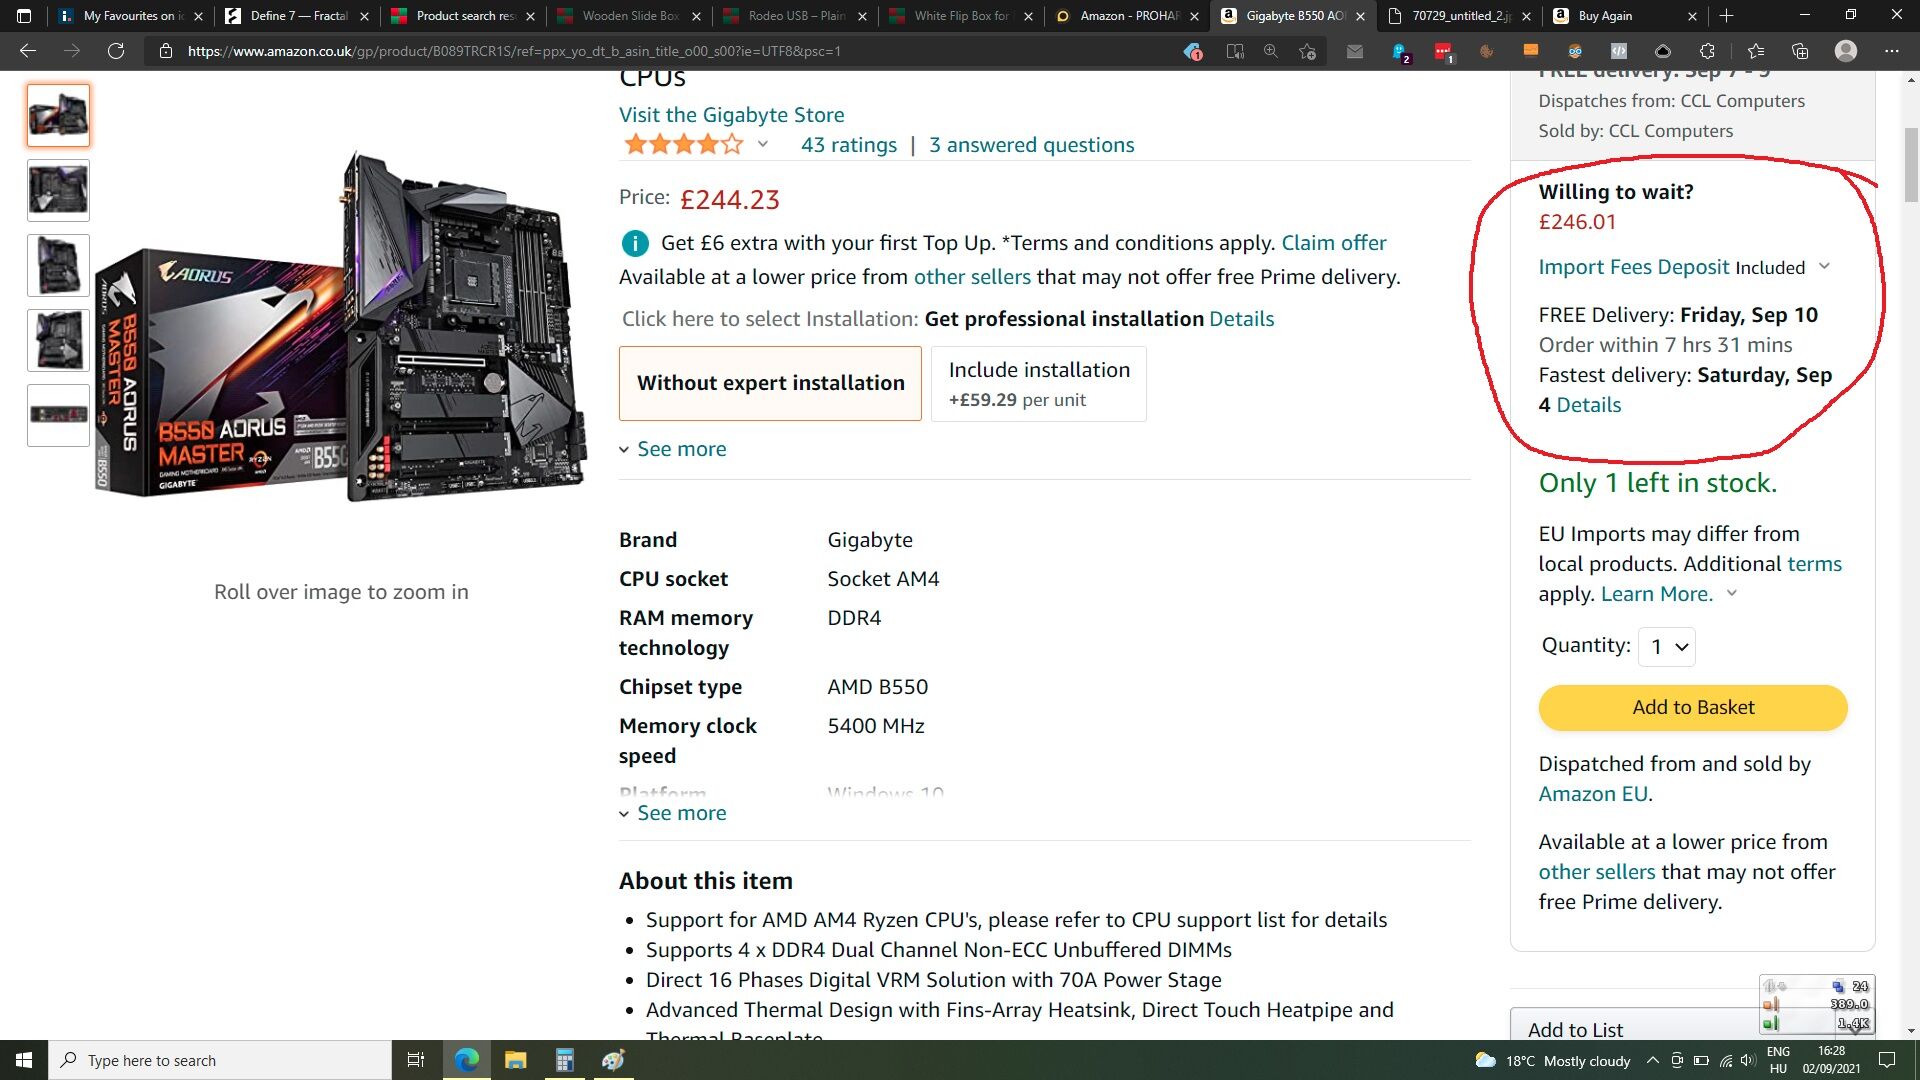Select Include installation option
Screen dimensions: 1920x1080
(x=1039, y=384)
